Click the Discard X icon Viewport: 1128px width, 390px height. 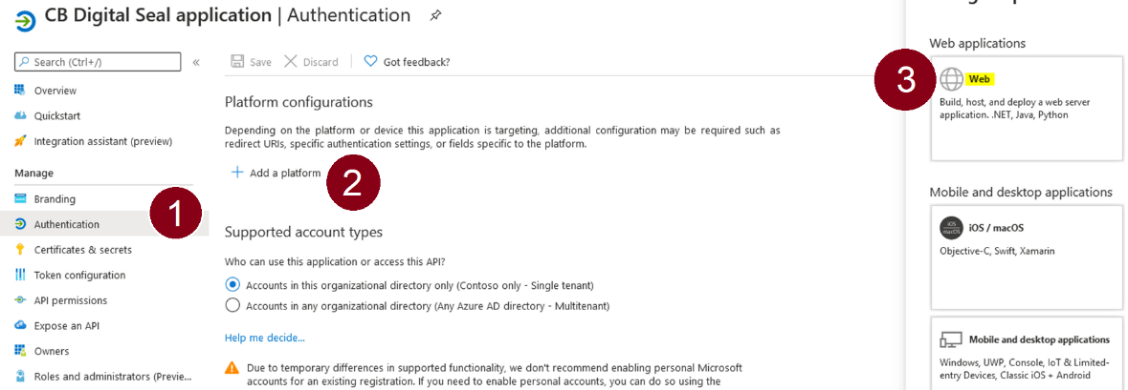[x=291, y=62]
